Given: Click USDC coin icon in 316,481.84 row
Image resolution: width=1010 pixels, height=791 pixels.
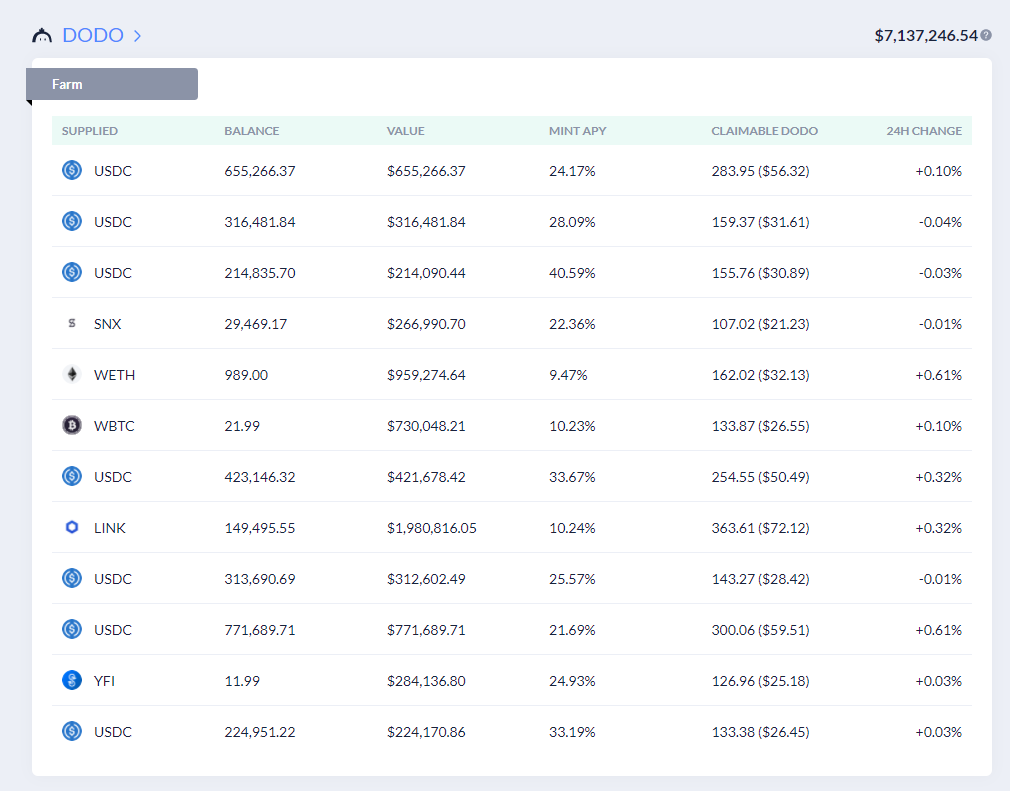Looking at the screenshot, I should [72, 221].
